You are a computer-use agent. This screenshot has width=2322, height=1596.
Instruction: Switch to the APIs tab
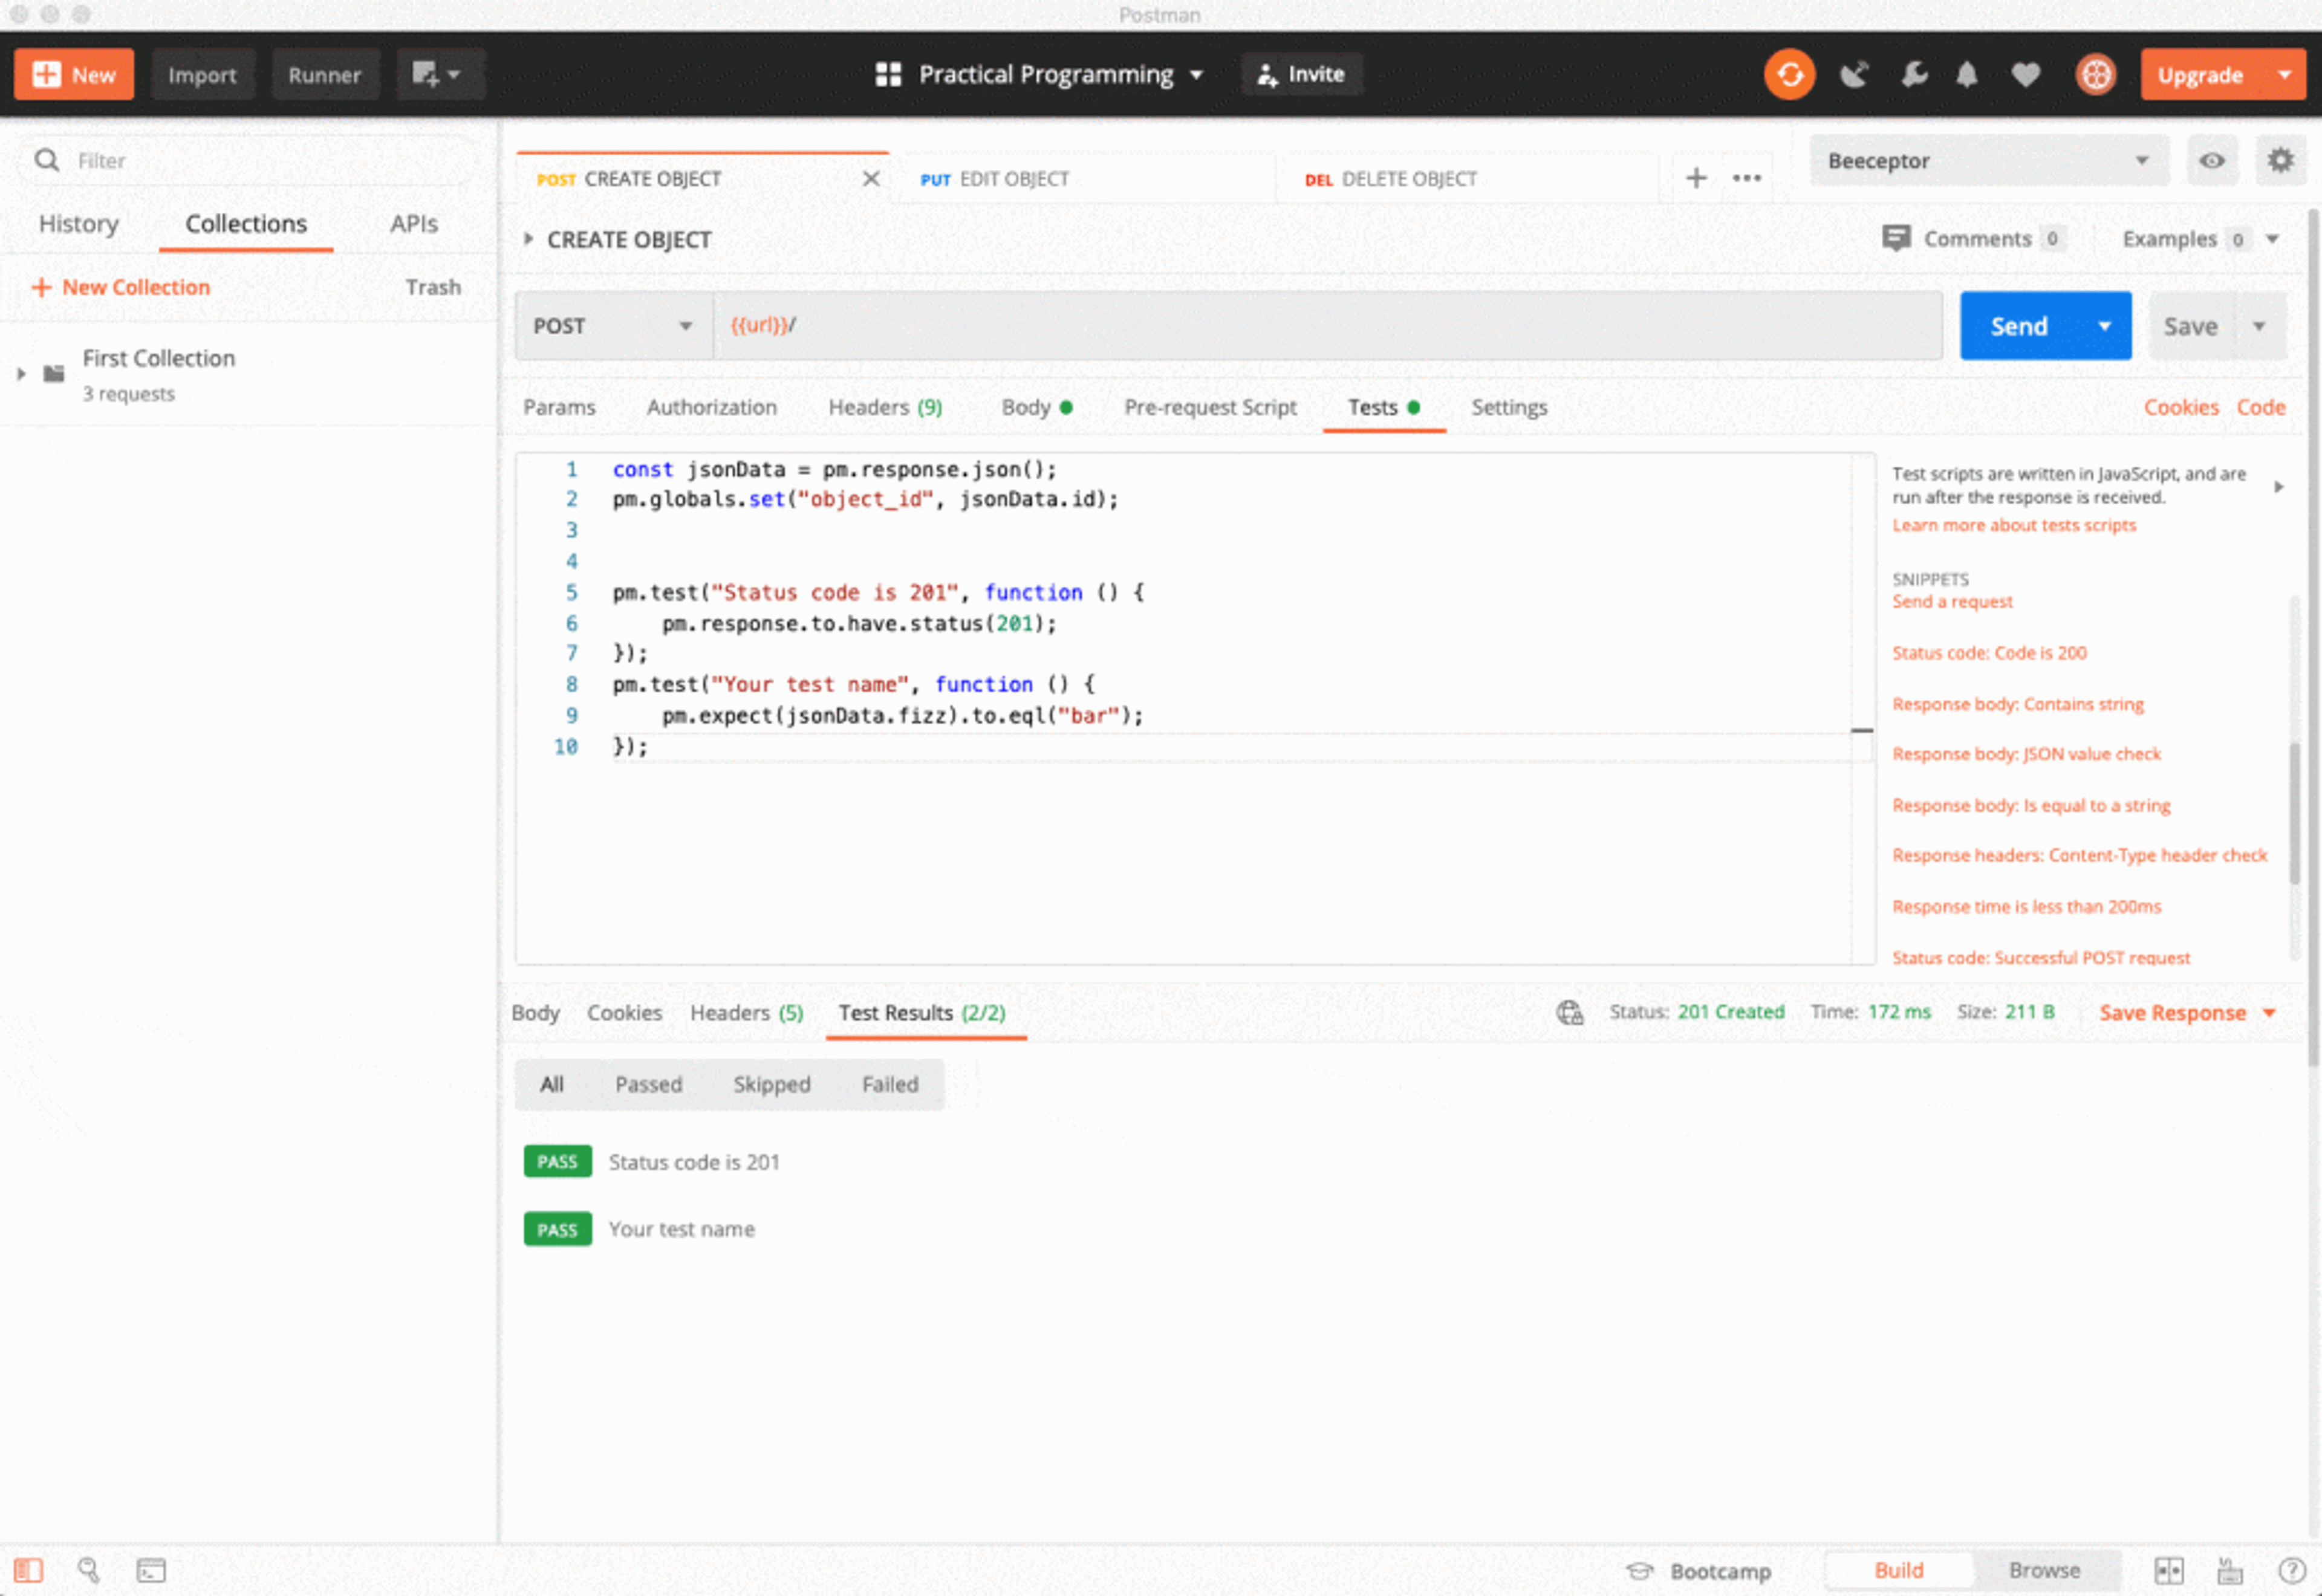[x=413, y=223]
